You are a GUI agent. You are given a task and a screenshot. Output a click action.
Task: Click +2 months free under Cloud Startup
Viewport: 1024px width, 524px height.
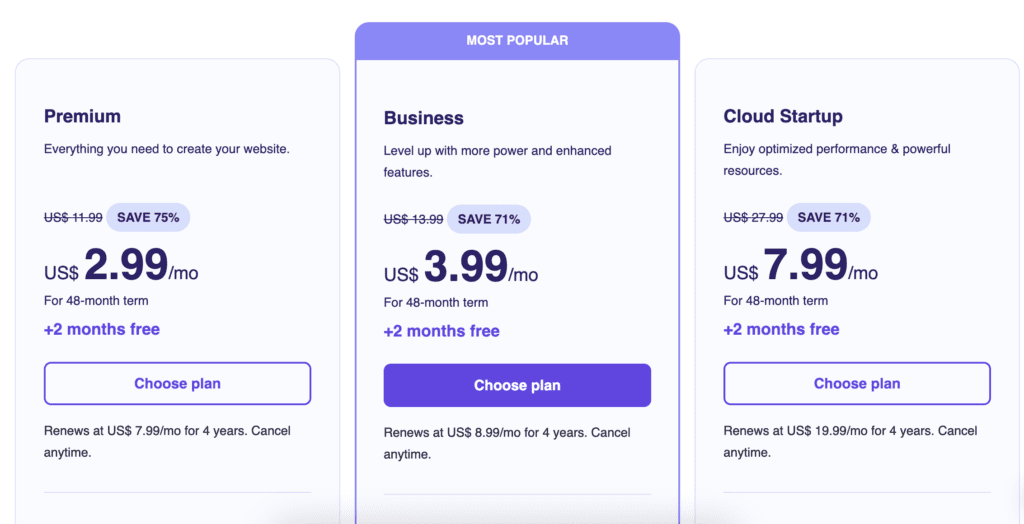782,329
